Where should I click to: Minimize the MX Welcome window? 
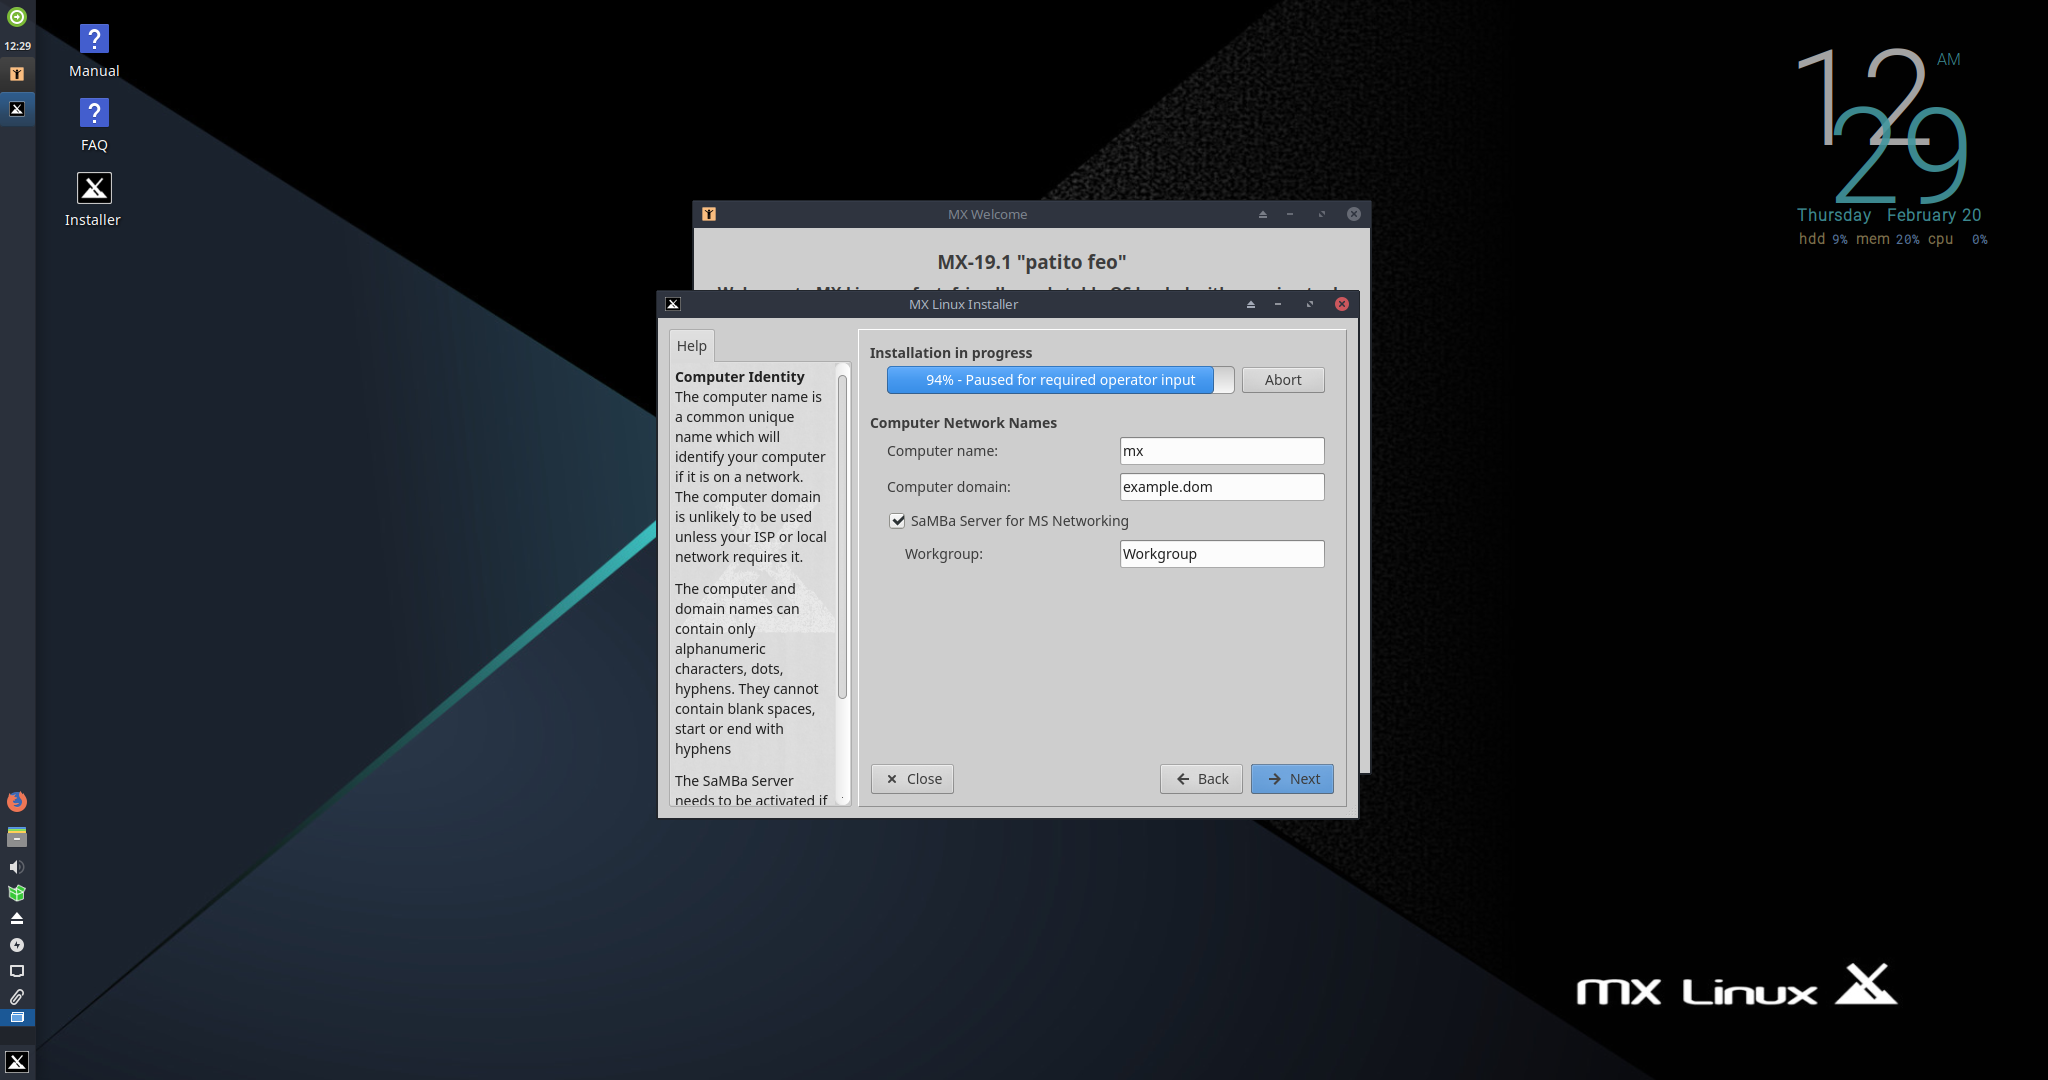point(1290,214)
